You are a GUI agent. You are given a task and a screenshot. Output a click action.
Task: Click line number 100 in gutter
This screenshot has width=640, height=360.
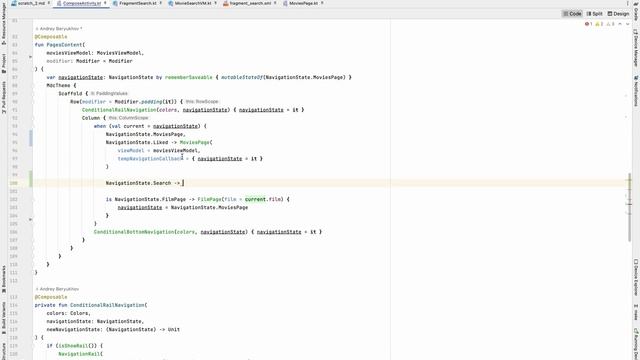[x=14, y=183]
